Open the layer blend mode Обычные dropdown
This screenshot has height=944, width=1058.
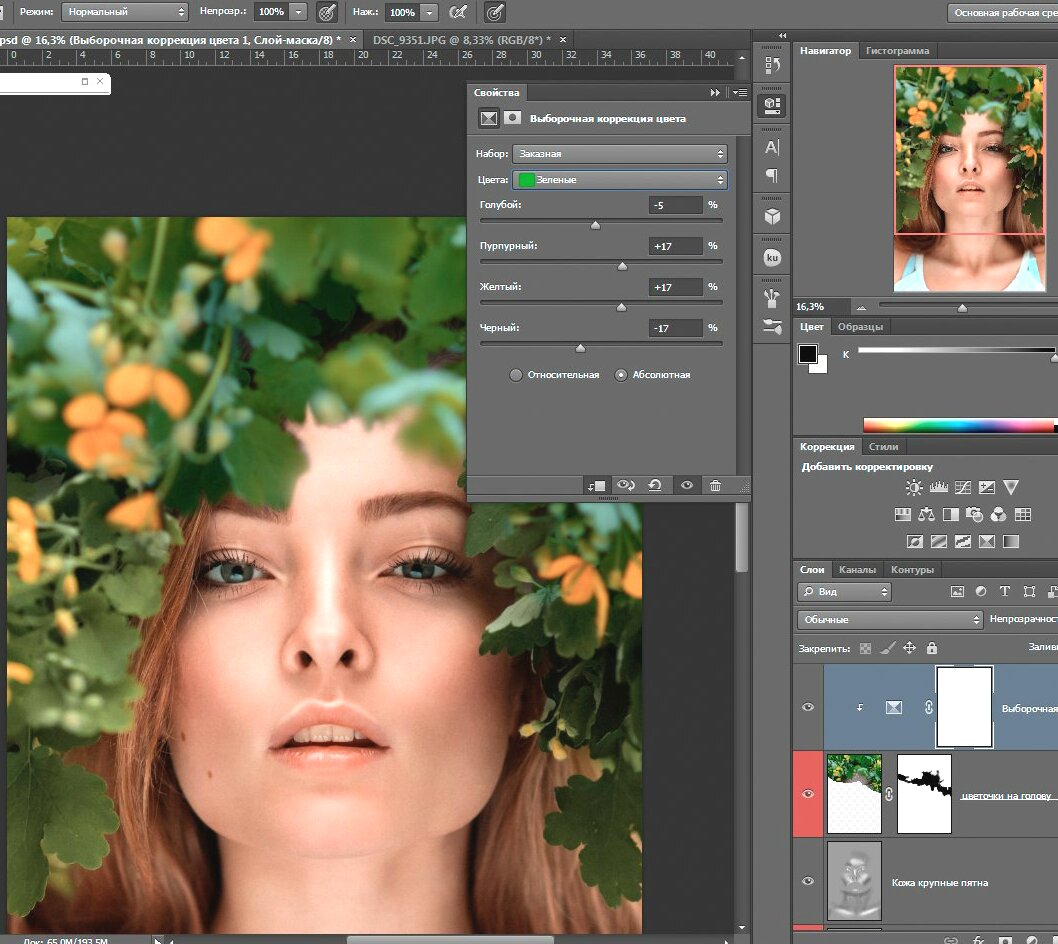pyautogui.click(x=890, y=620)
